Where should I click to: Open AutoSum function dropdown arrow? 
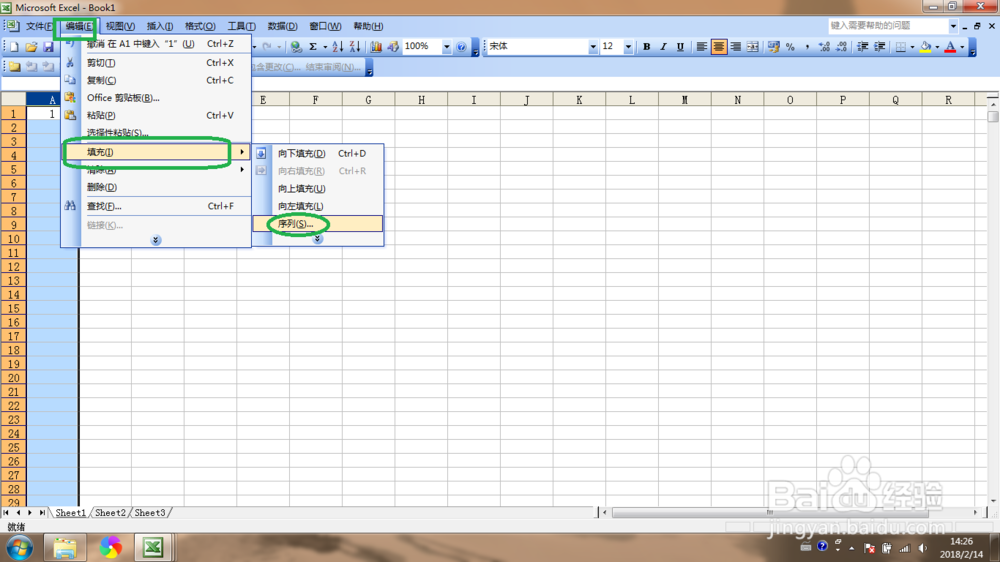pyautogui.click(x=325, y=47)
